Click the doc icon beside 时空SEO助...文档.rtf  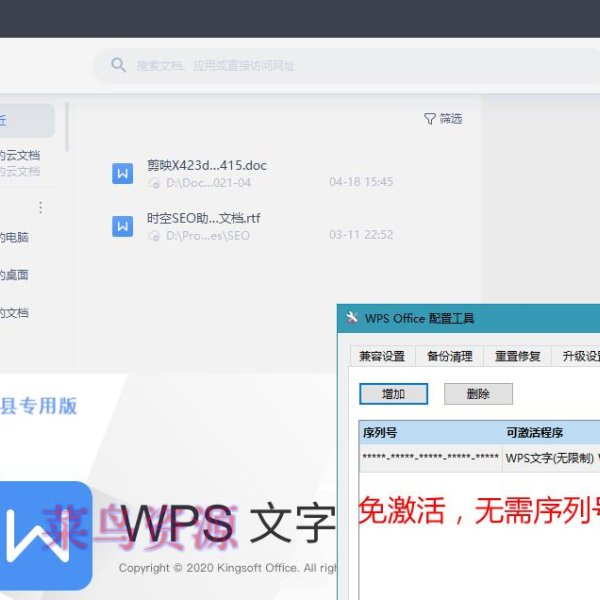pyautogui.click(x=122, y=226)
